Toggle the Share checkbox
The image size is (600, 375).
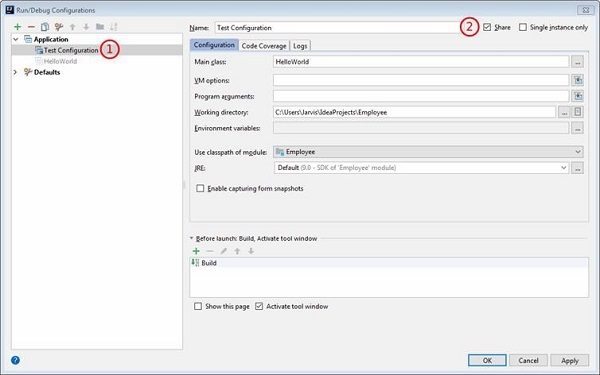(487, 27)
